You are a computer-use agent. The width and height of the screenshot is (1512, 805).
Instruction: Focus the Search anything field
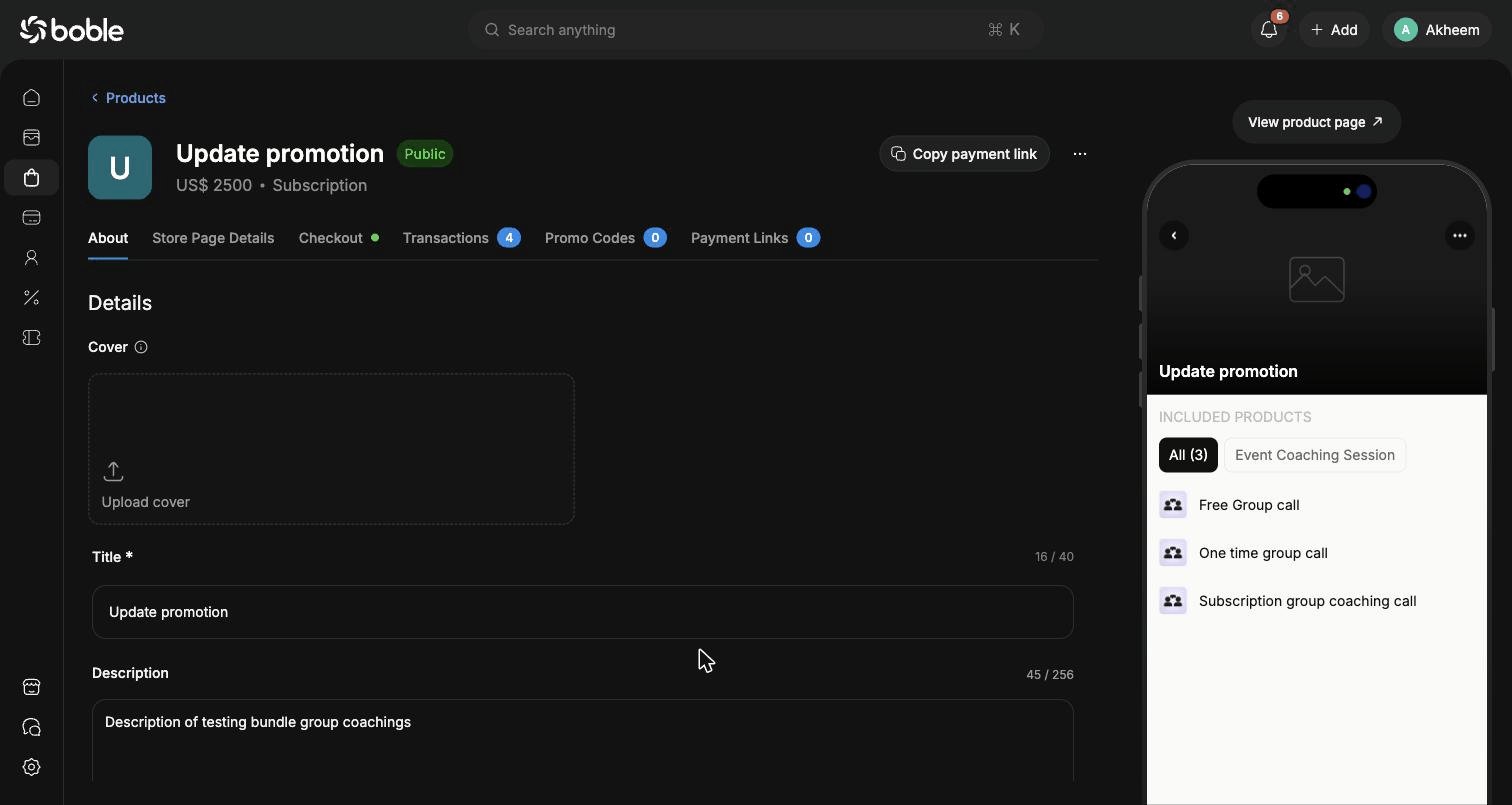756,30
